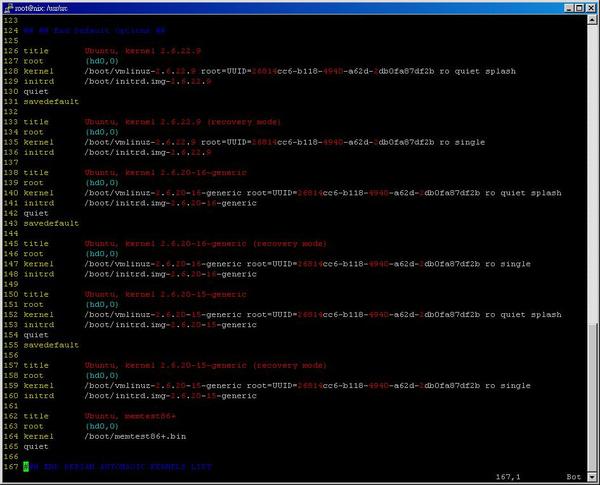Image resolution: width=600 pixels, height=485 pixels.
Task: Click the green cursor block on line 167
Action: [26, 467]
